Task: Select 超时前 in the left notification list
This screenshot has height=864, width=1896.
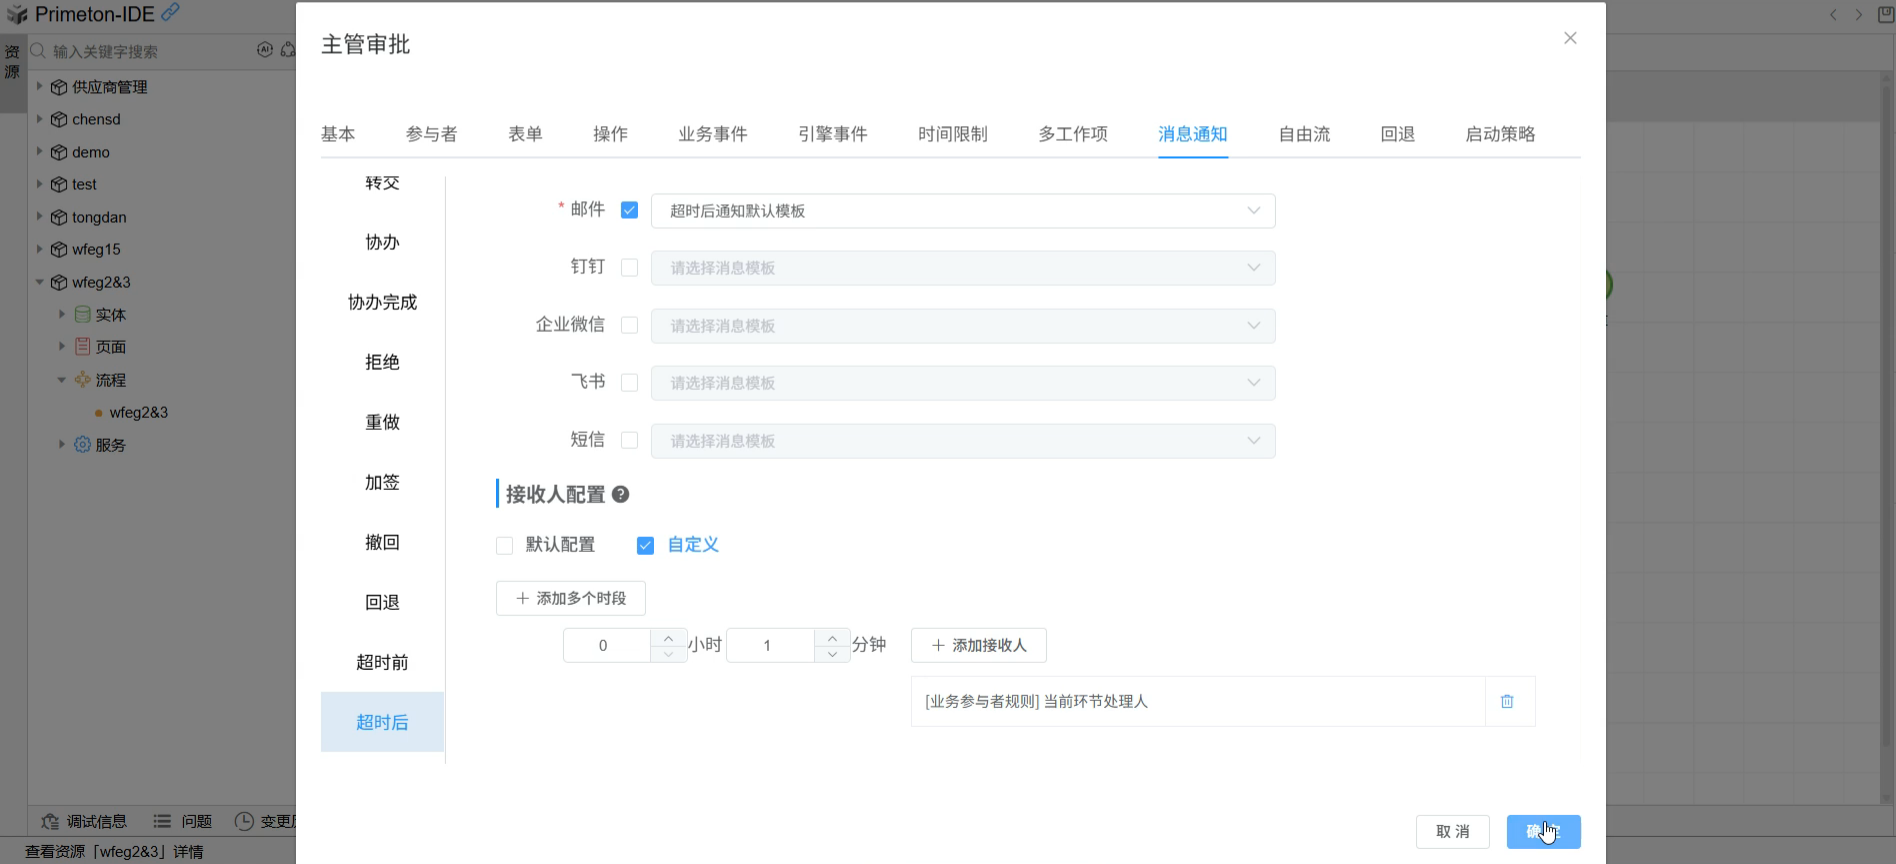Action: [382, 662]
